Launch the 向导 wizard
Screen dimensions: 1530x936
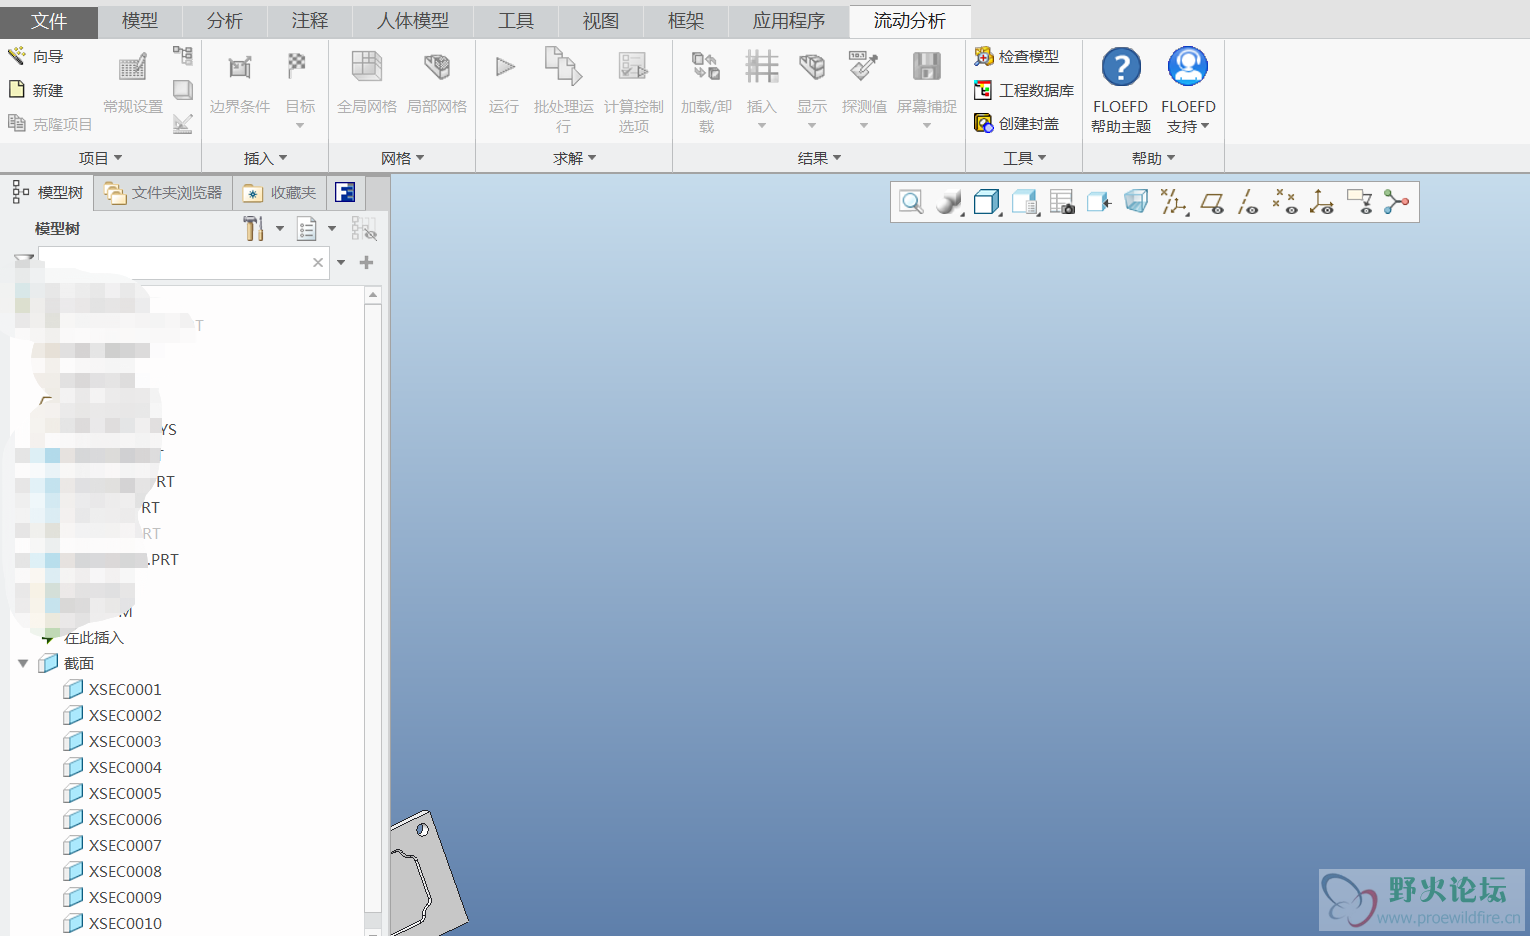36,57
